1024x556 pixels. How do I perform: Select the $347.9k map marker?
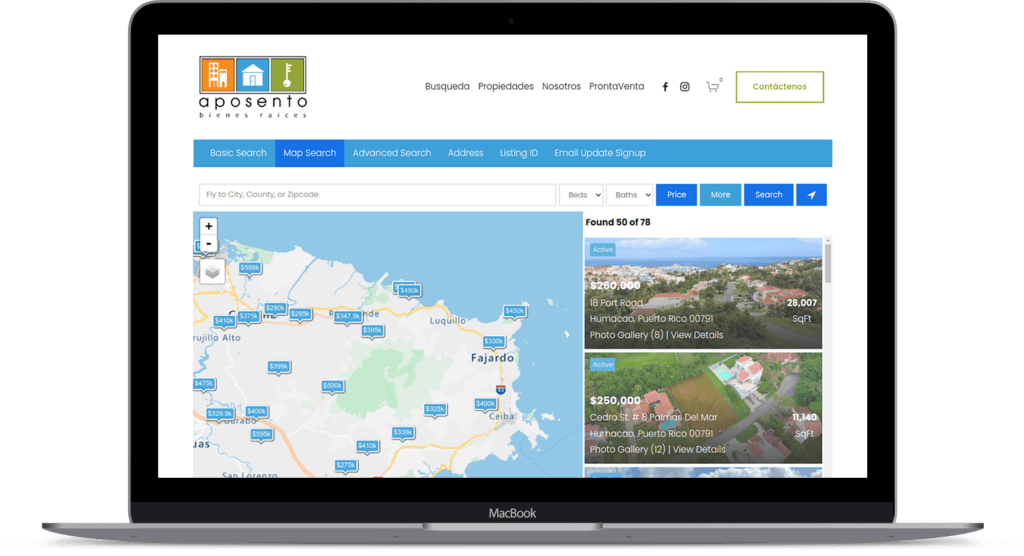(348, 316)
